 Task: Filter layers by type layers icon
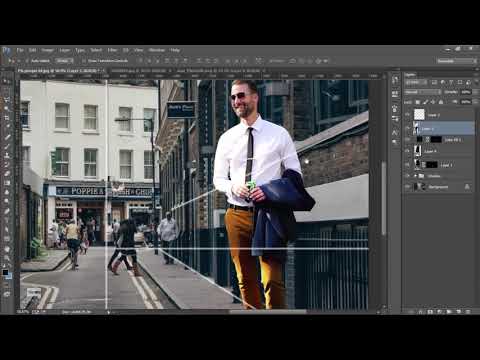(451, 82)
